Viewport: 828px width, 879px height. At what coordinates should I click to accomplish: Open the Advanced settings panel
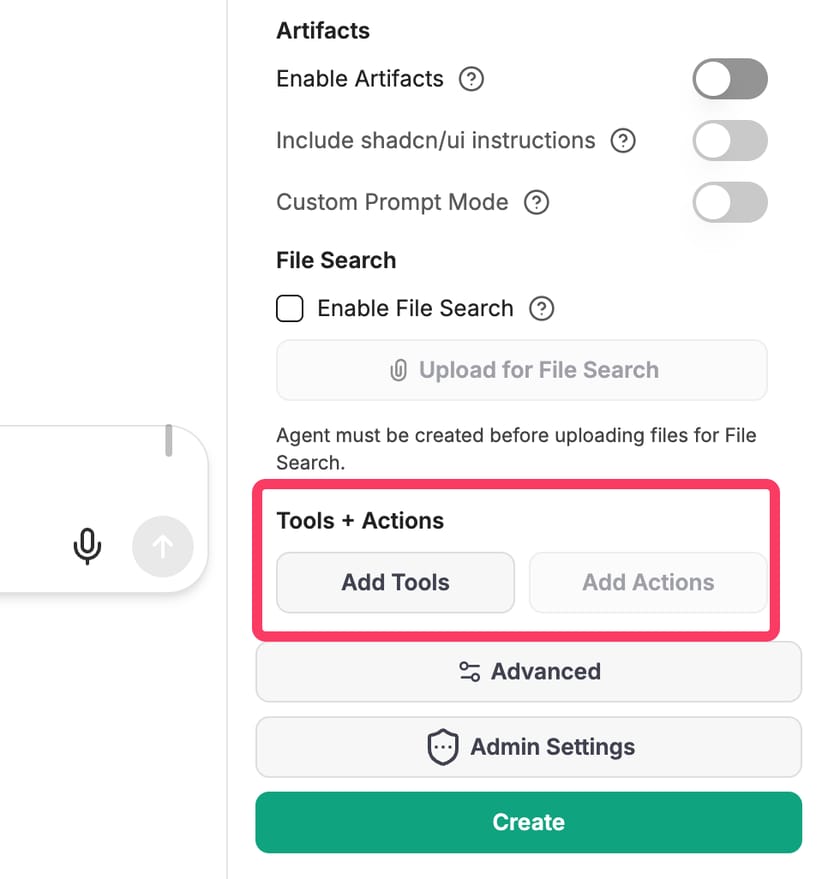click(529, 672)
